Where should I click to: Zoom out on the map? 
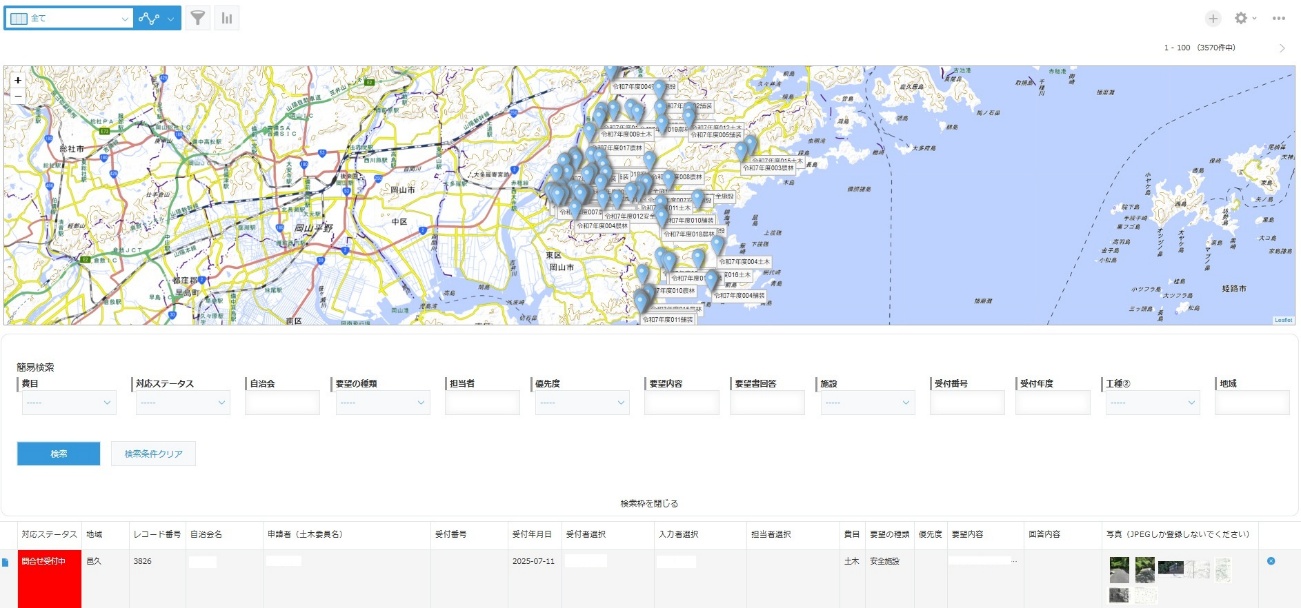(x=18, y=95)
